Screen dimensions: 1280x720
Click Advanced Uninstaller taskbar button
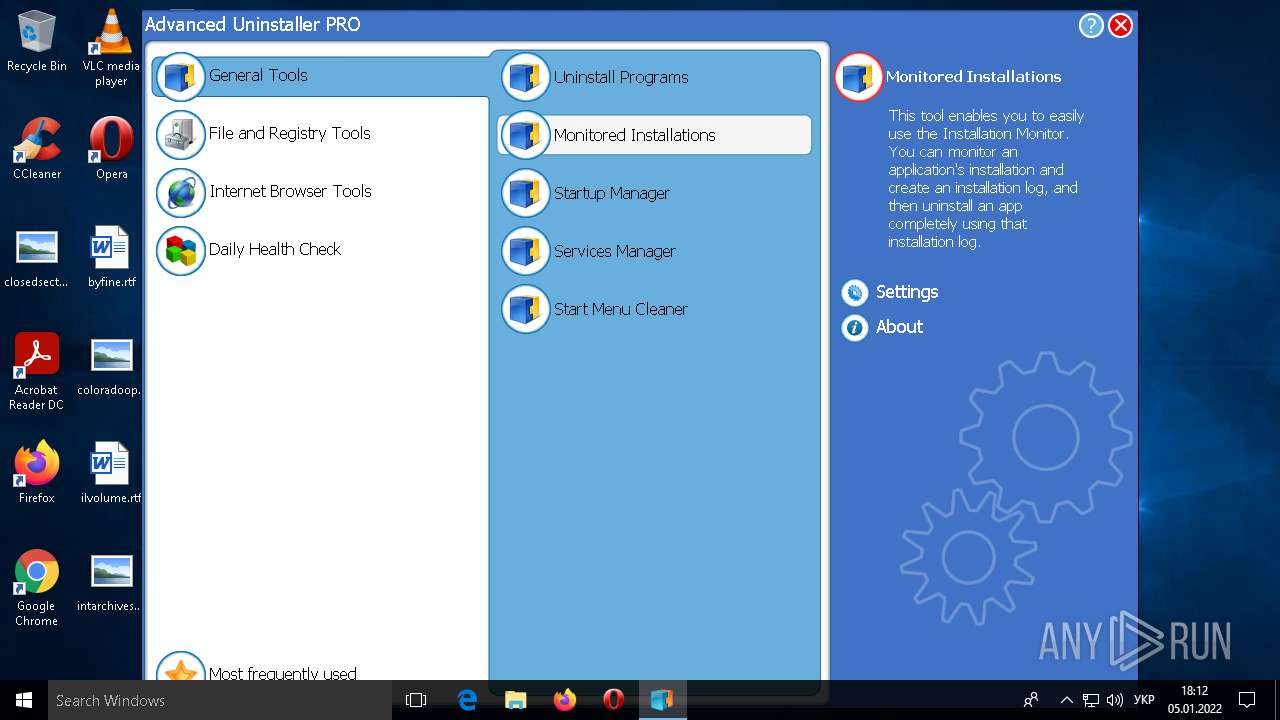tap(662, 700)
